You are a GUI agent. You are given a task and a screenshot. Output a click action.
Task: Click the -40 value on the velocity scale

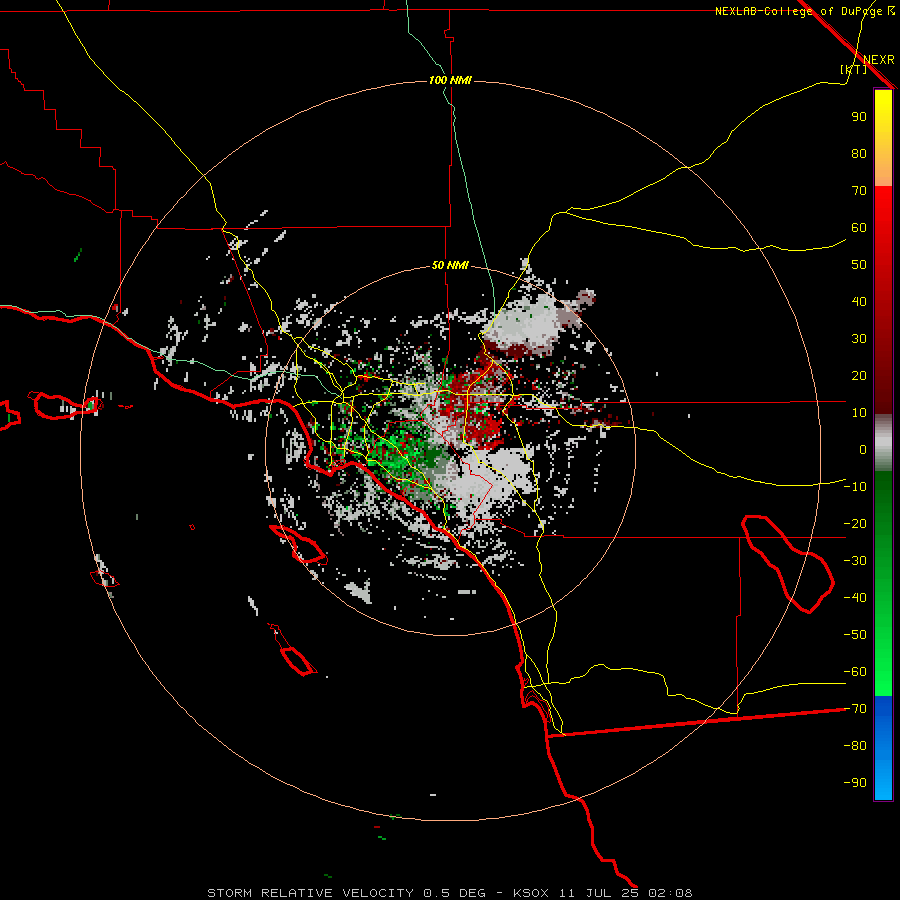tap(855, 598)
